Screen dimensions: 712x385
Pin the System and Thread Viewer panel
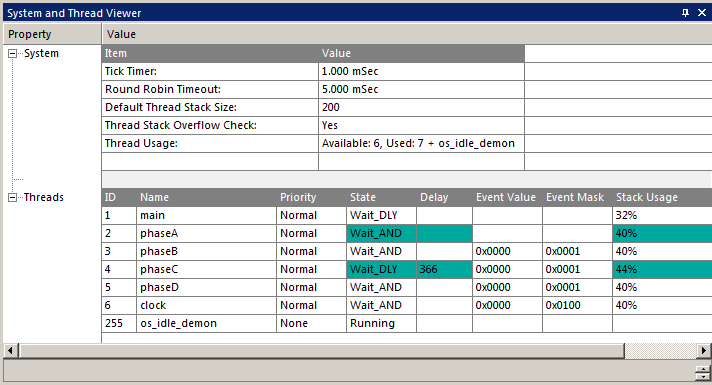click(x=685, y=13)
